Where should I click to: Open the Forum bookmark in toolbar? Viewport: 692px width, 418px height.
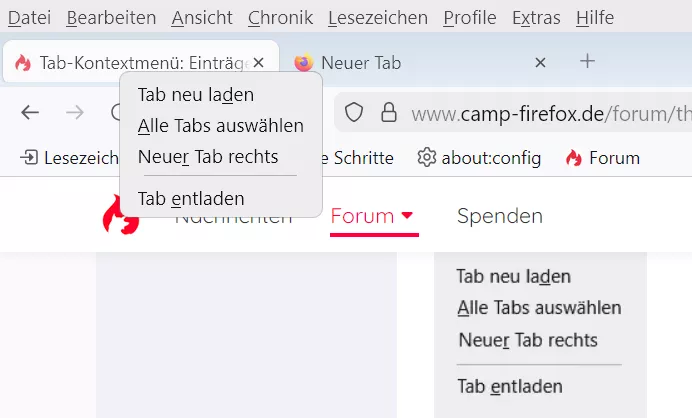602,158
